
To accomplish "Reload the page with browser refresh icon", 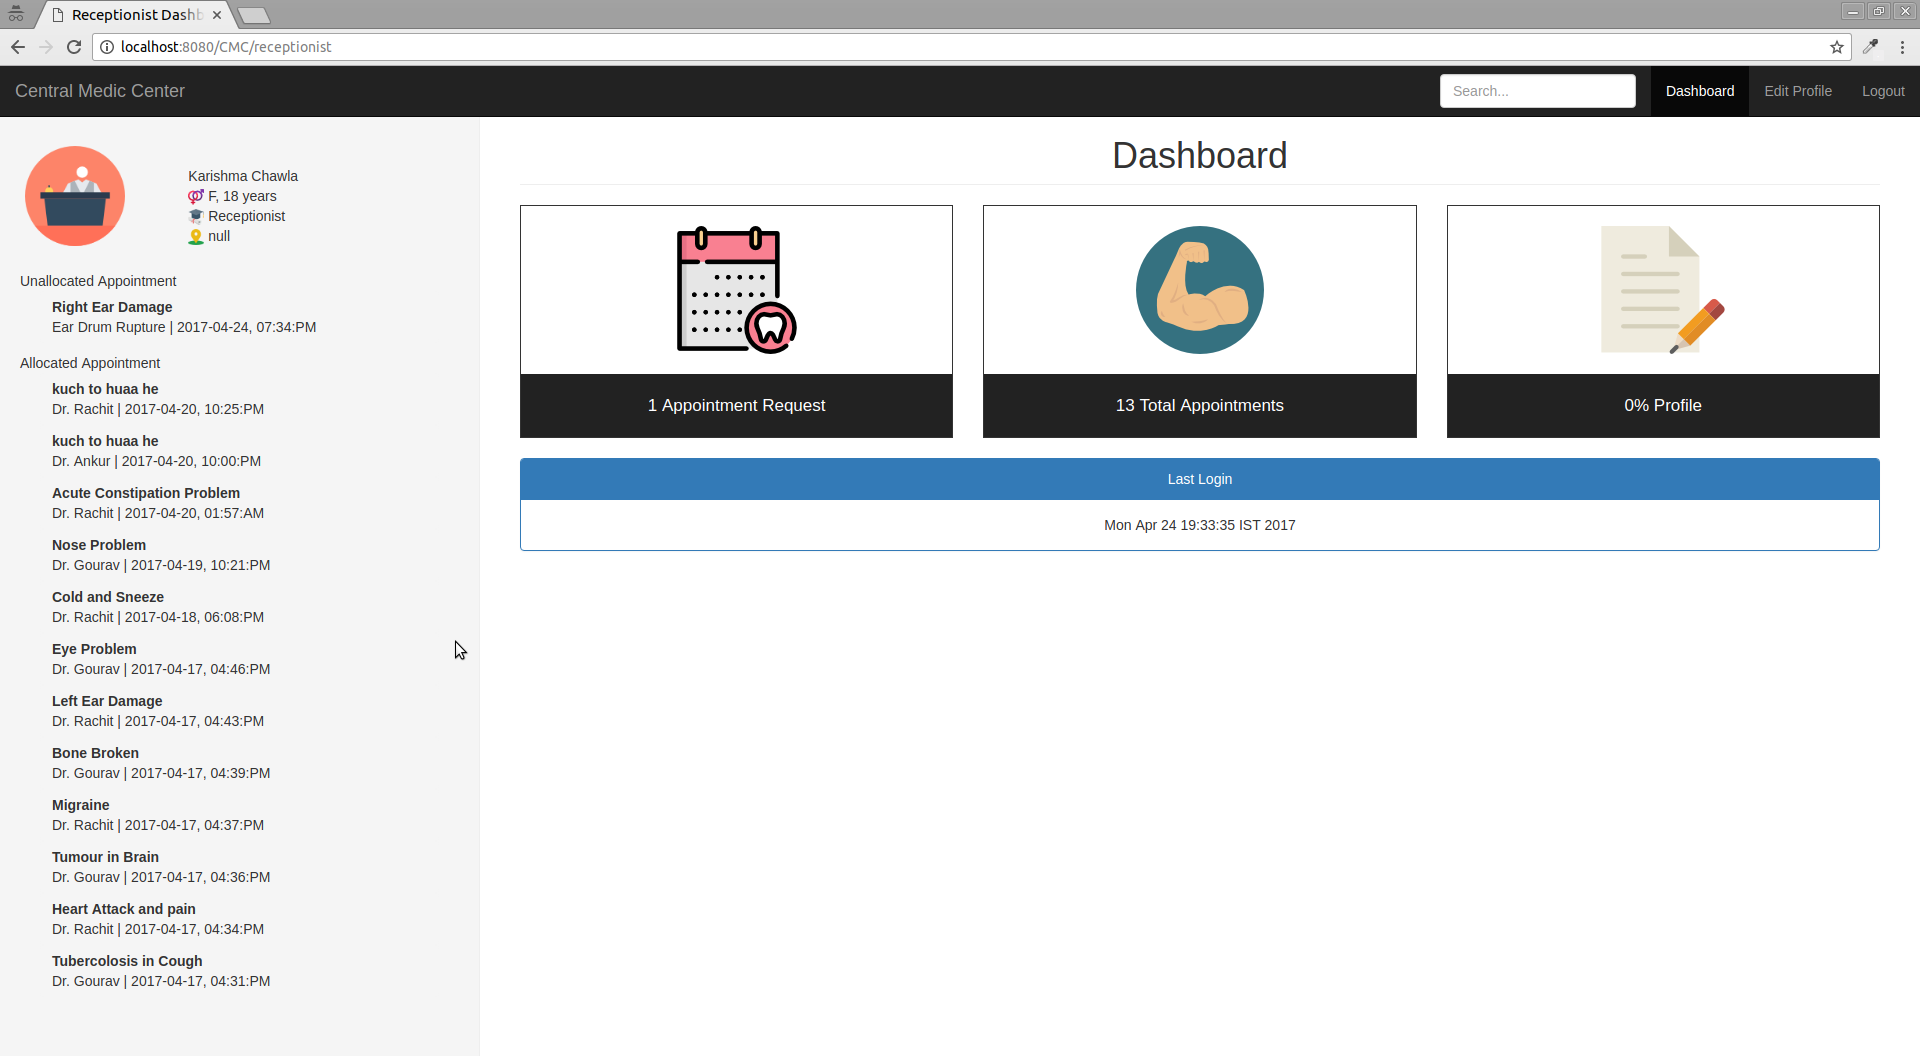I will pyautogui.click(x=74, y=47).
